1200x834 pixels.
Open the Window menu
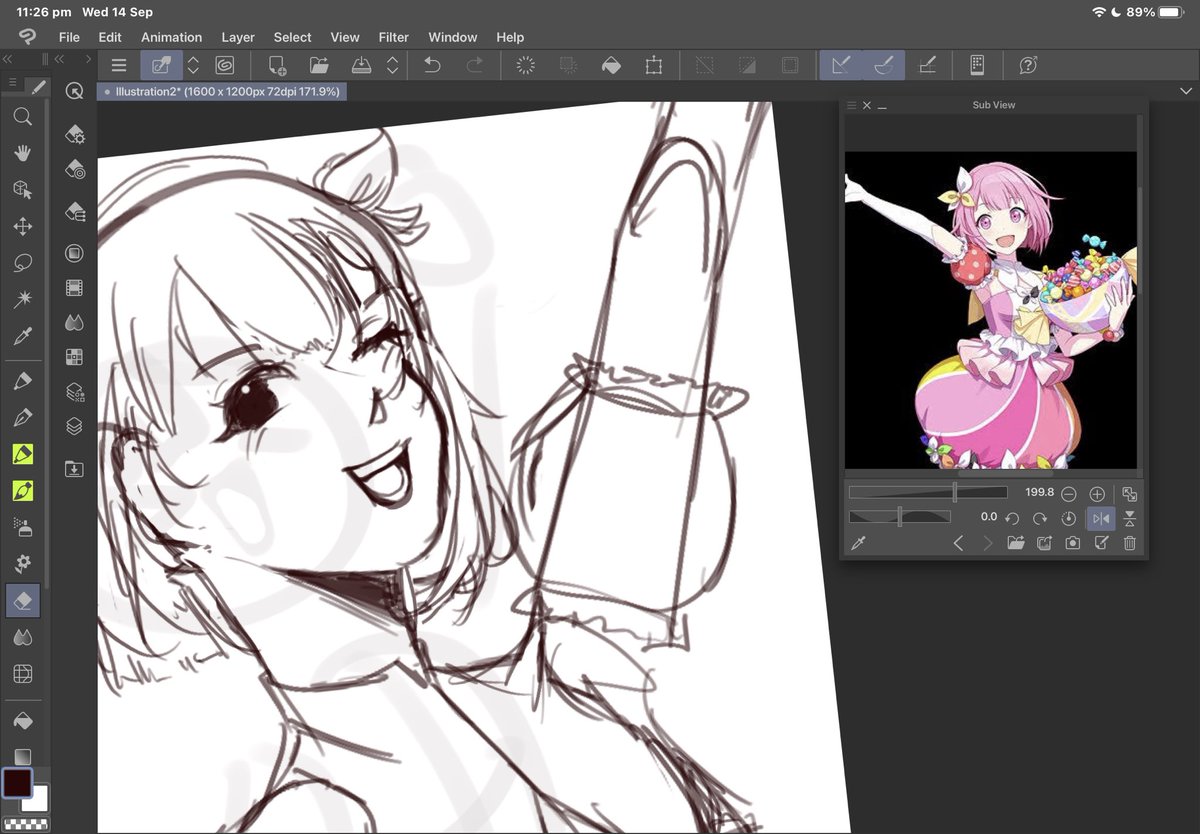tap(453, 37)
